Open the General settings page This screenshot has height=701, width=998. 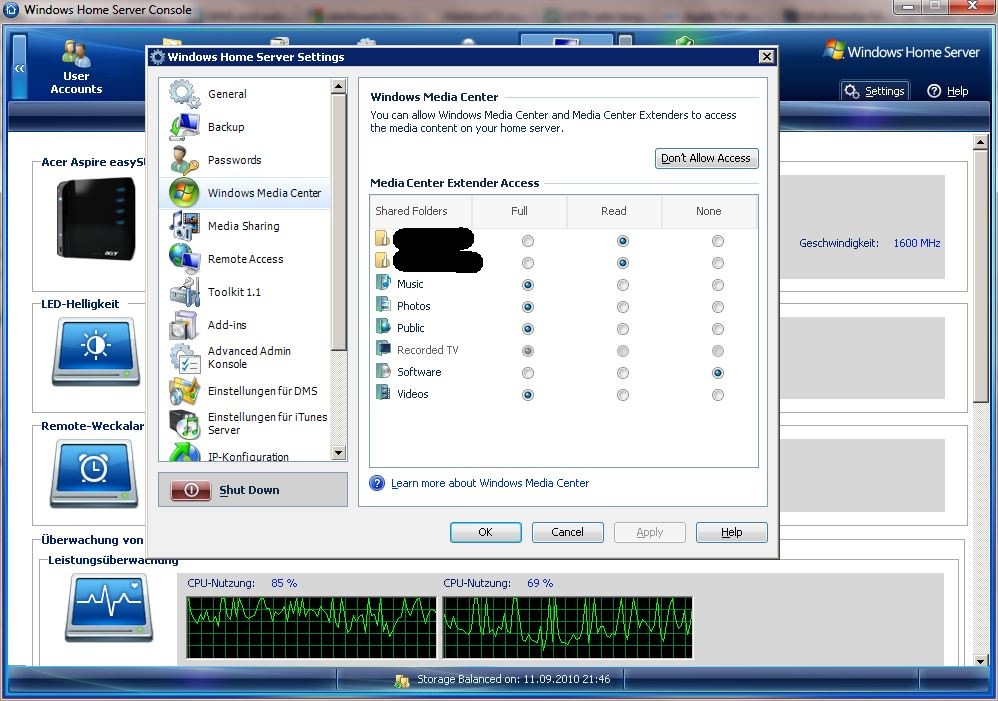(x=227, y=93)
